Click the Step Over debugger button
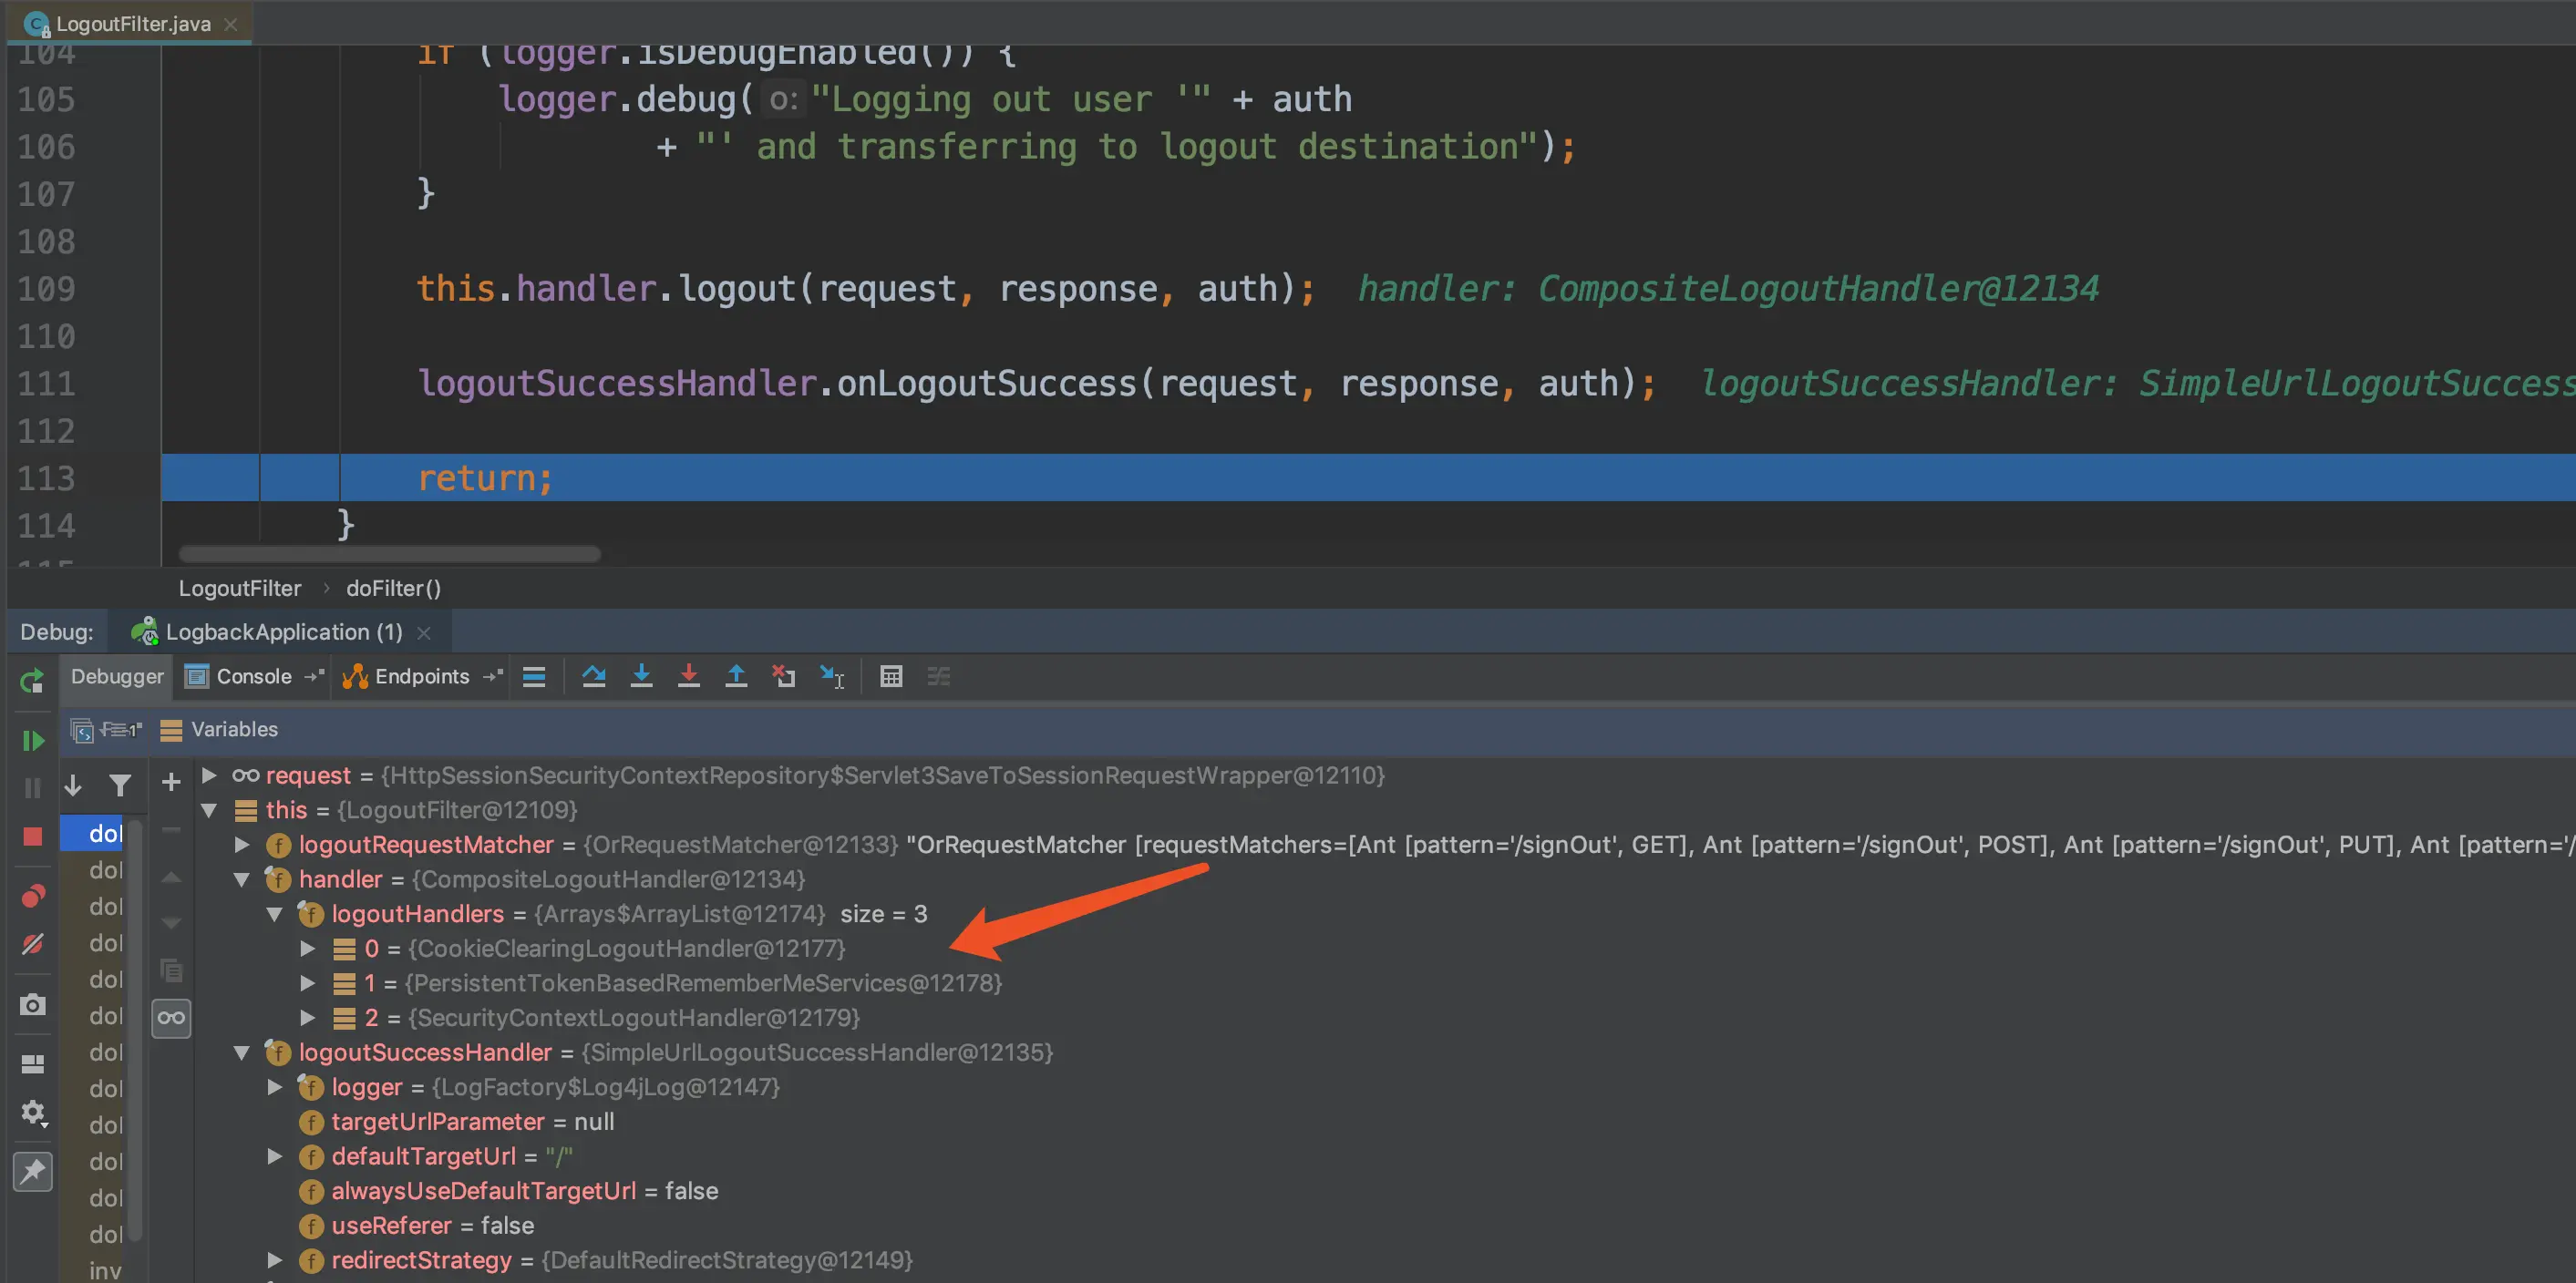This screenshot has height=1283, width=2576. [594, 677]
